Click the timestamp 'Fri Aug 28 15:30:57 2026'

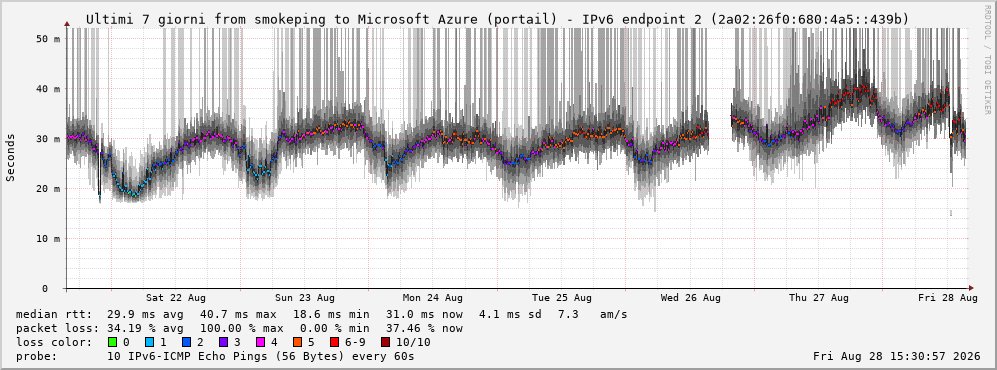tap(897, 357)
